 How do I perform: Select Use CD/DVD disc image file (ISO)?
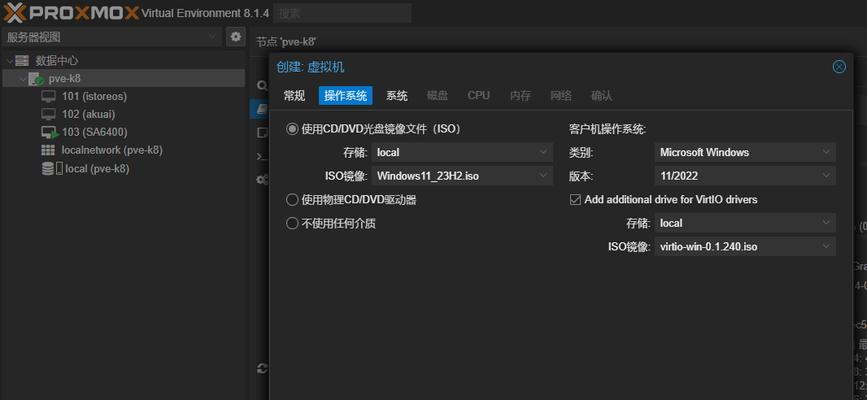pos(291,129)
